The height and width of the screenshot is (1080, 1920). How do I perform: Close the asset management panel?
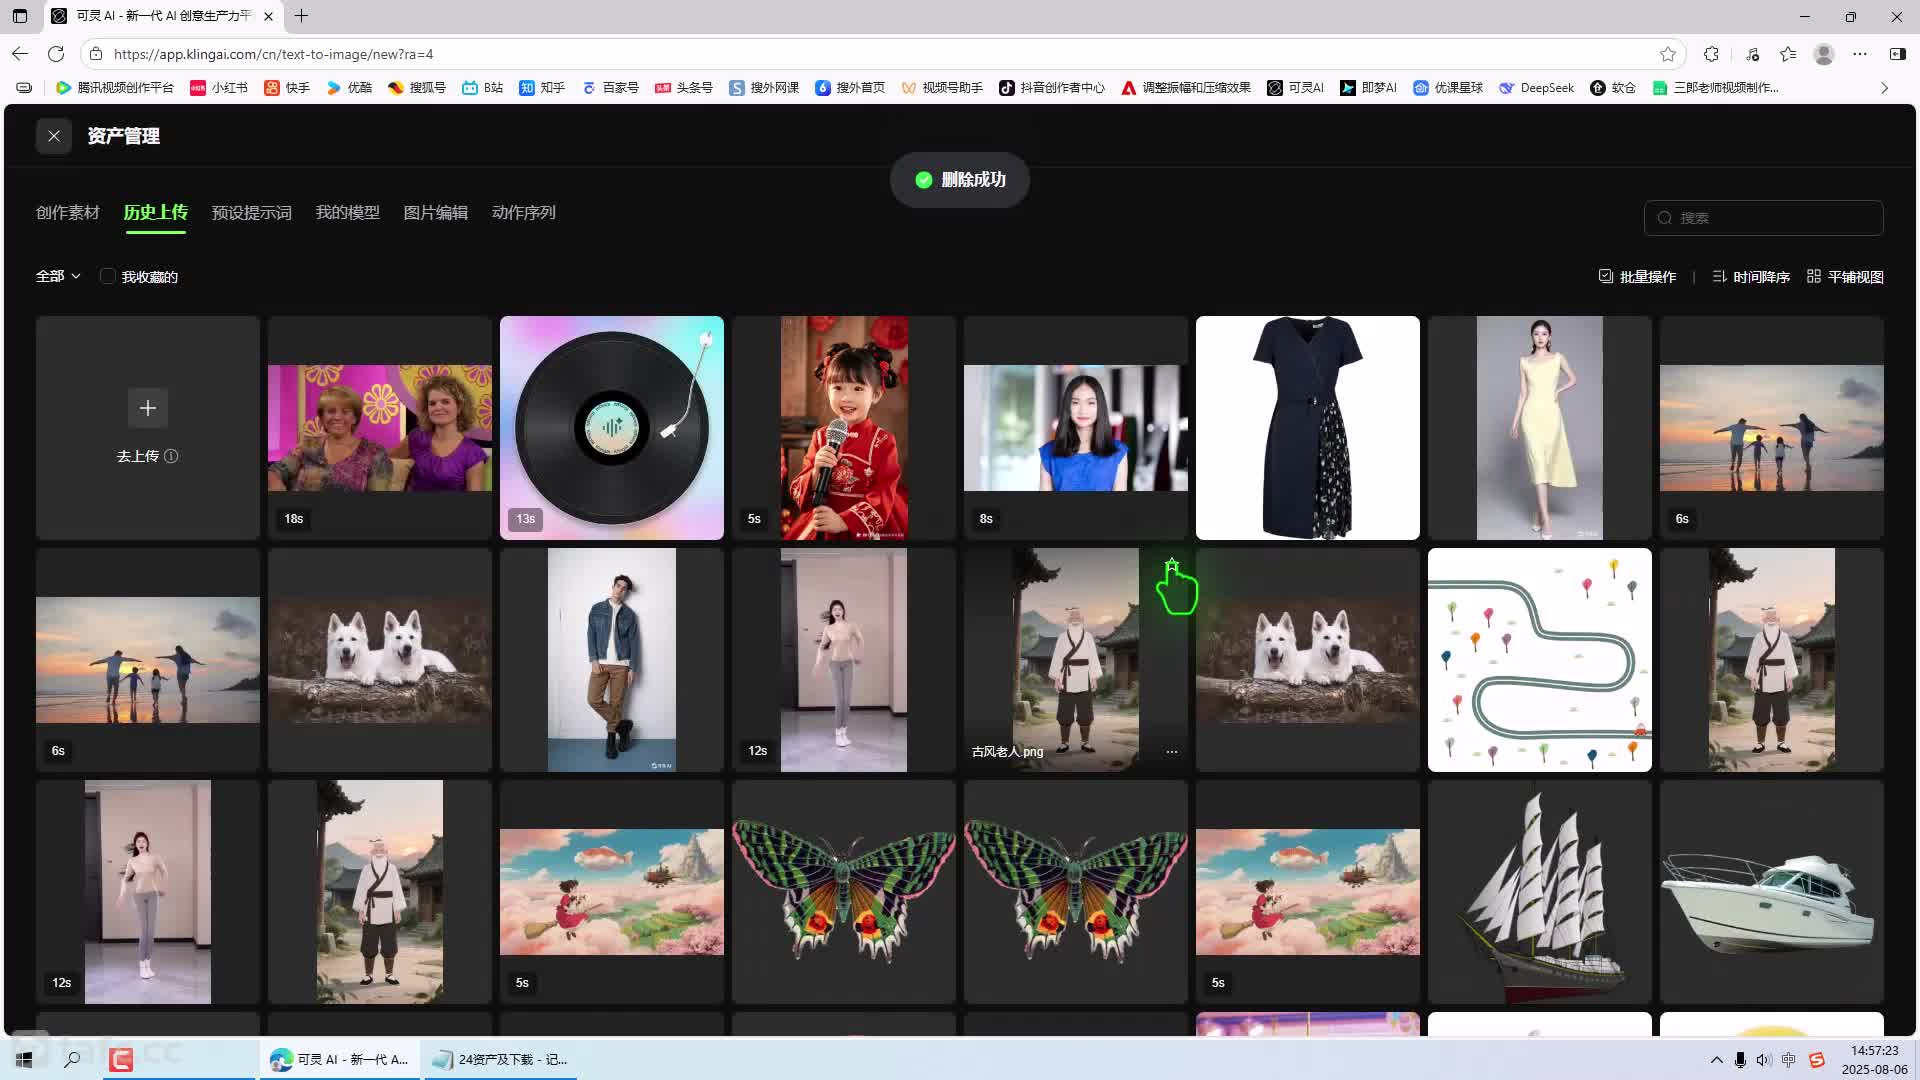coord(54,136)
